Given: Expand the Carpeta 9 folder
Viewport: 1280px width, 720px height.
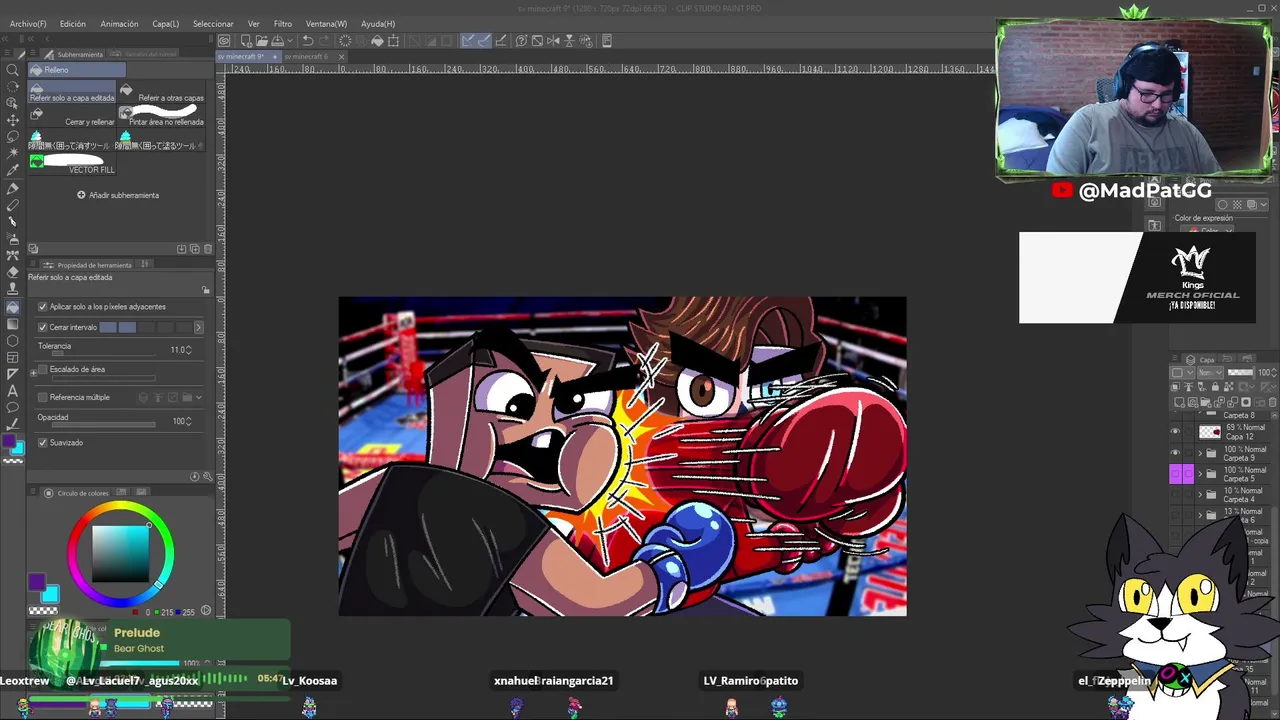Looking at the screenshot, I should [1201, 454].
